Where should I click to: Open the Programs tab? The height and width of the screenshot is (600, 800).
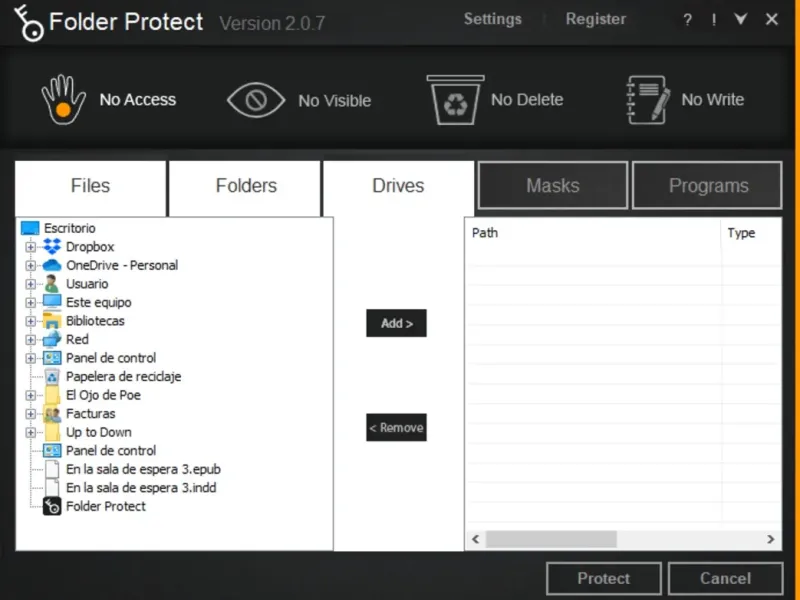708,186
